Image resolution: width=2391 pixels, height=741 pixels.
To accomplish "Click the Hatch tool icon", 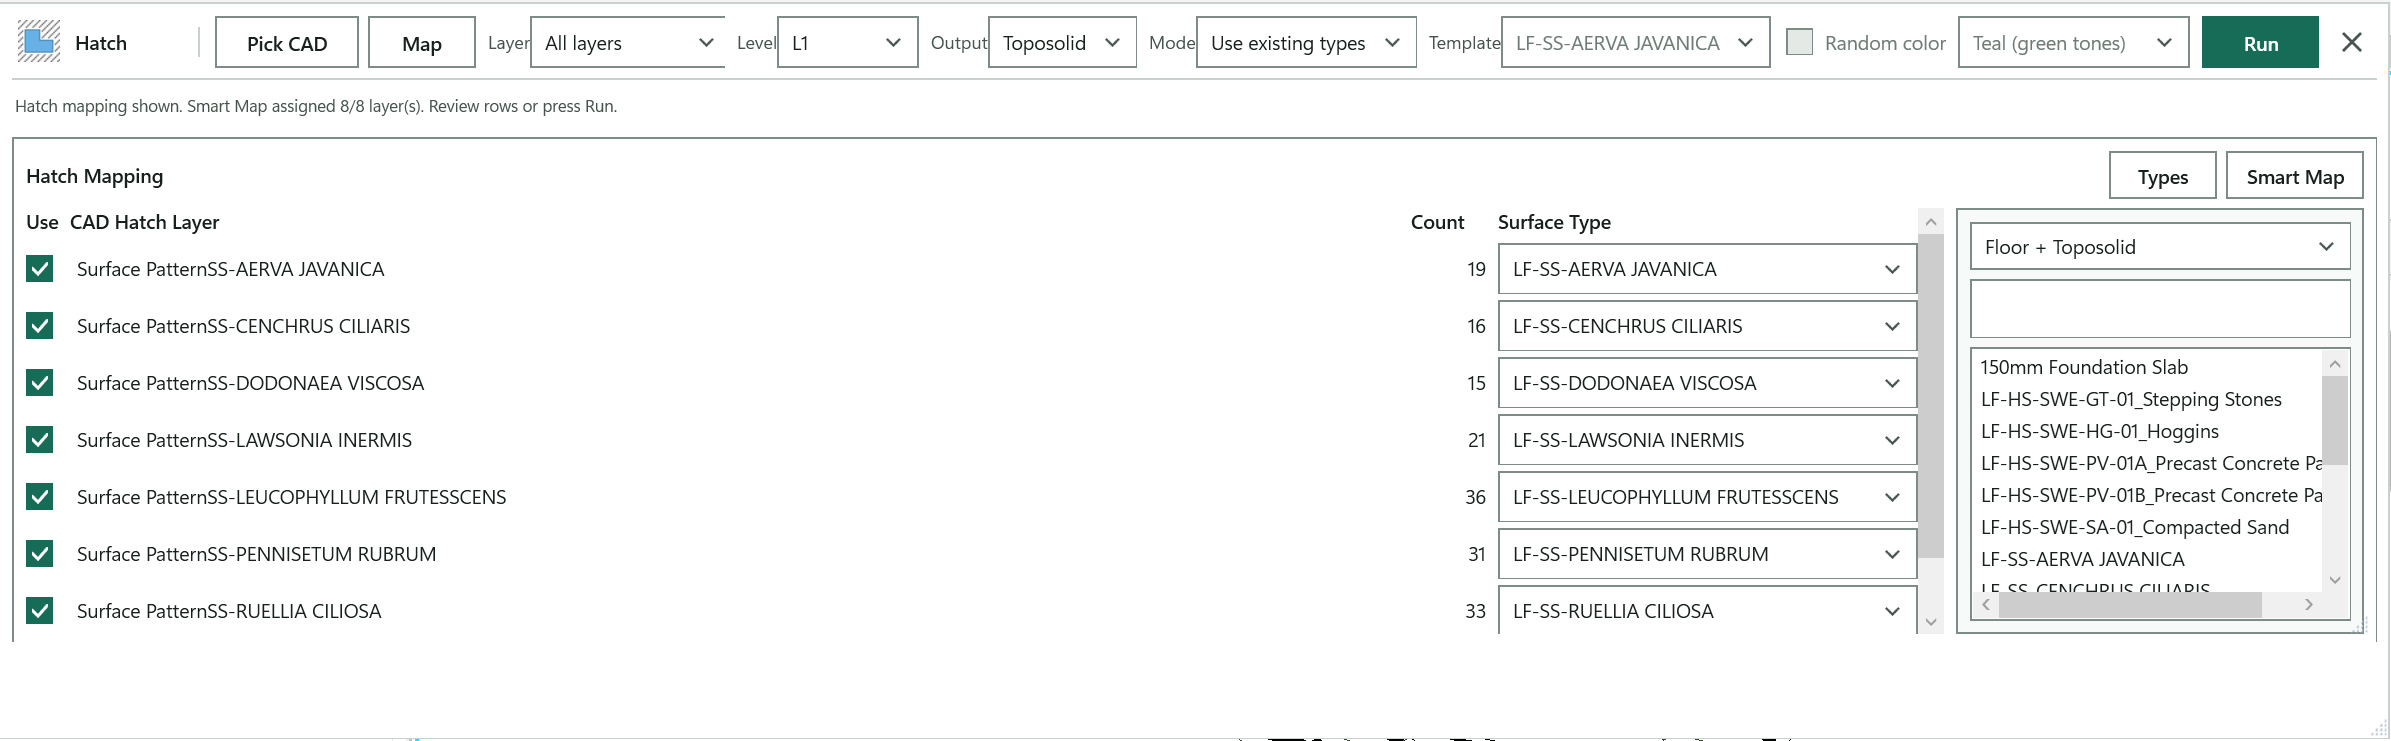I will tap(39, 42).
